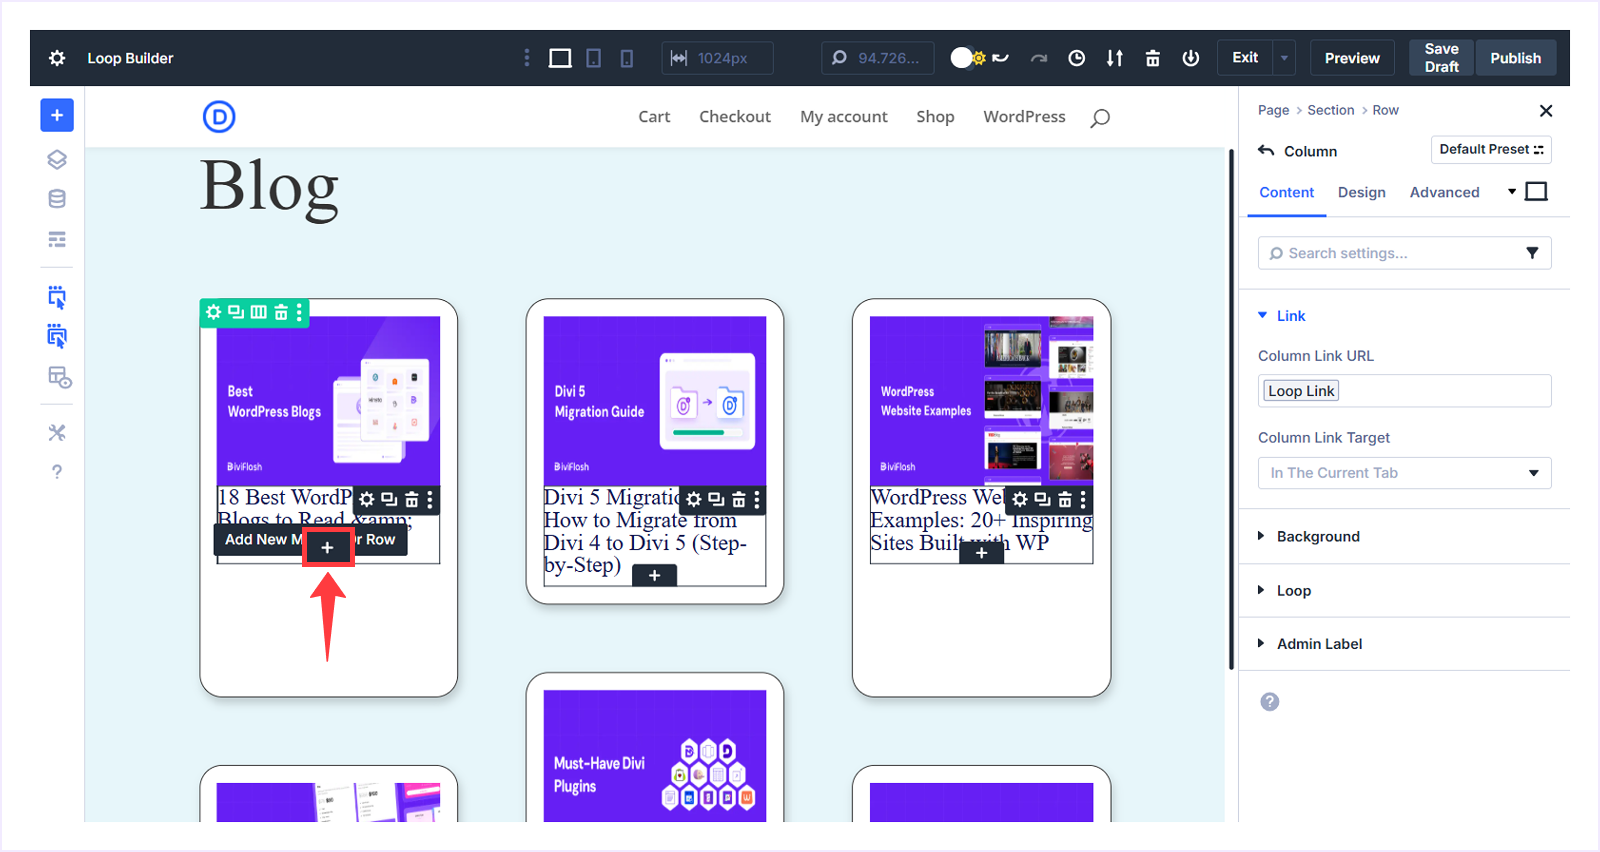The width and height of the screenshot is (1600, 852).
Task: Select the phone view icon
Action: 627,58
